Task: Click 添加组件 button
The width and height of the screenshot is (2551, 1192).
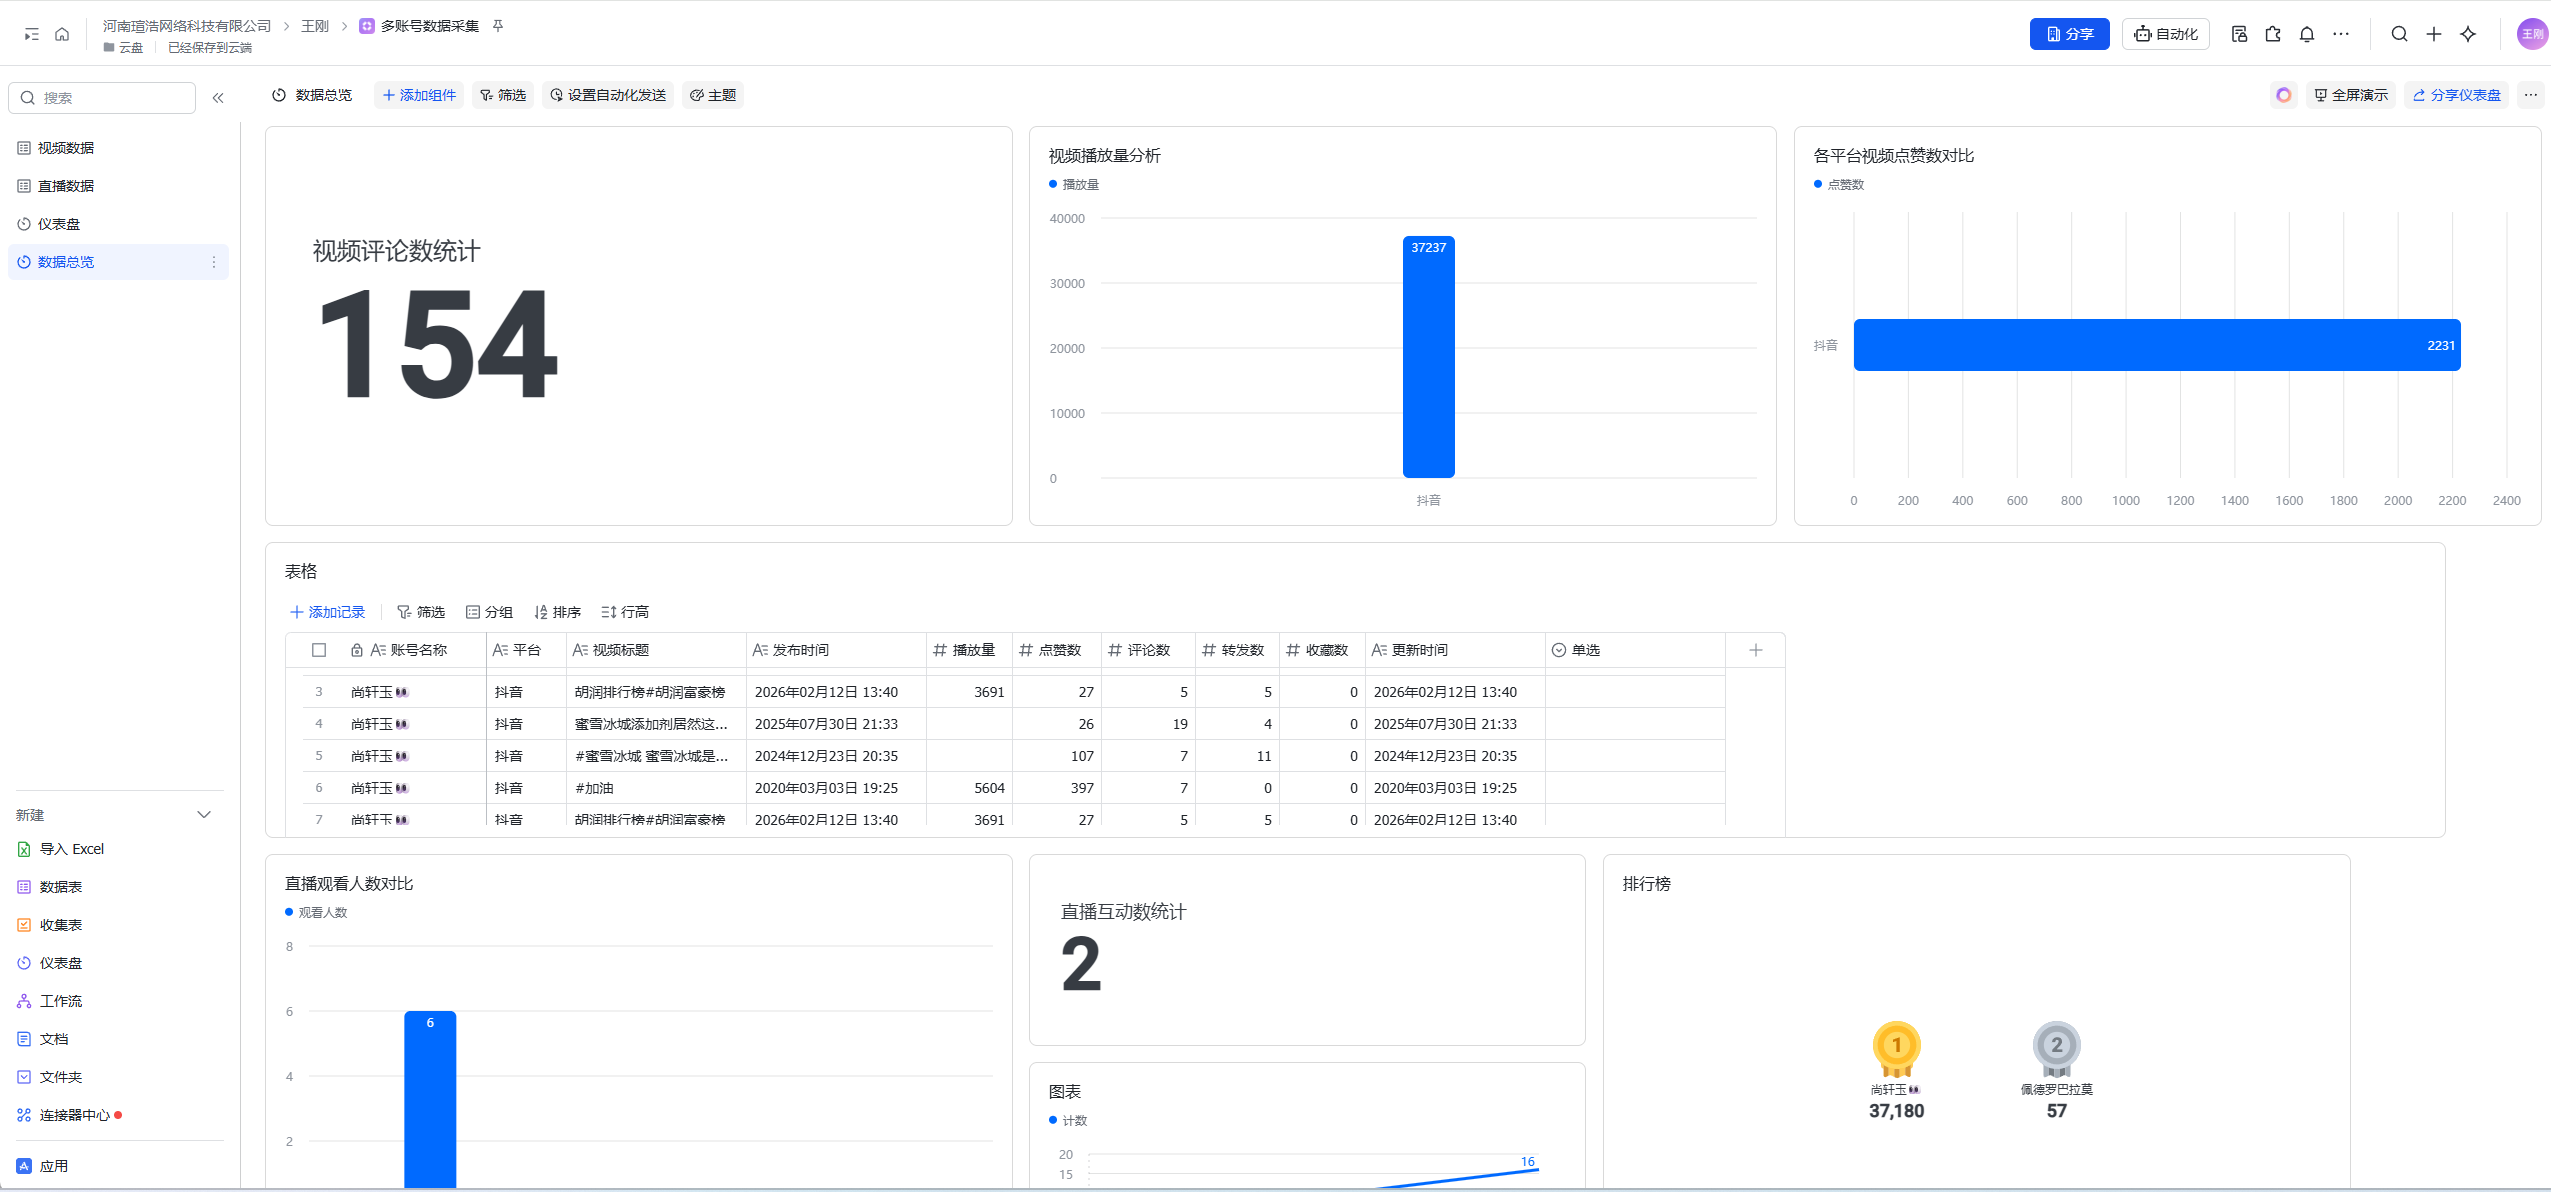Action: click(419, 95)
